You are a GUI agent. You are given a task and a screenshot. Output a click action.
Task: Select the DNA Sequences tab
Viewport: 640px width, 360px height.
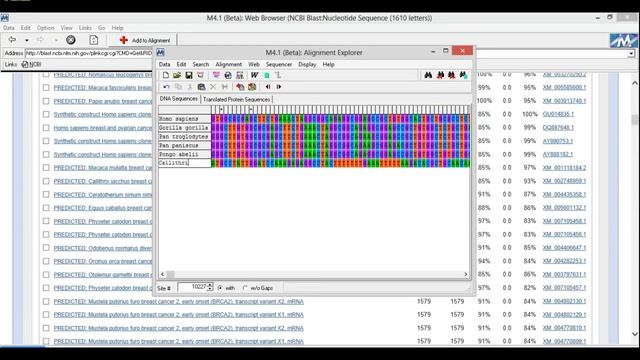tap(178, 99)
